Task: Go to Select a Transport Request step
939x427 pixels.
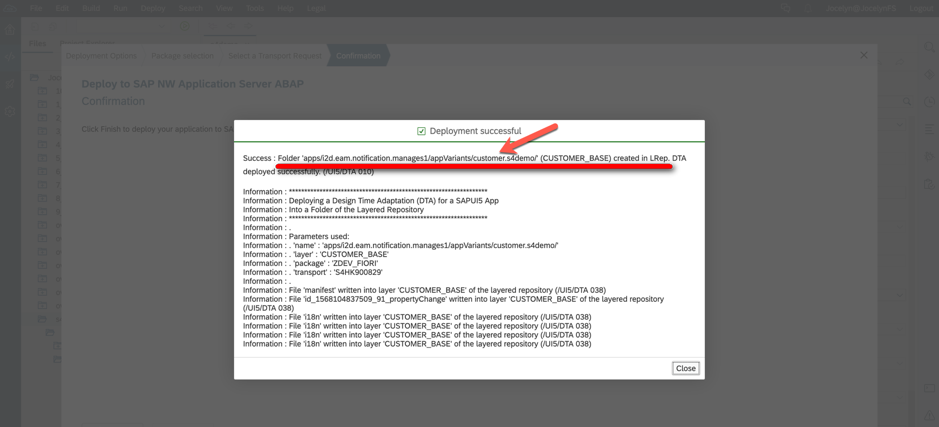Action: click(x=275, y=56)
